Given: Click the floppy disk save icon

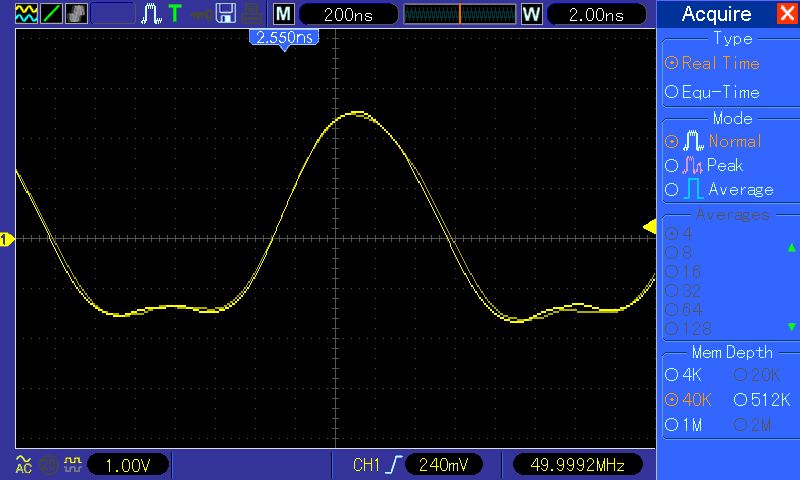Looking at the screenshot, I should [226, 13].
